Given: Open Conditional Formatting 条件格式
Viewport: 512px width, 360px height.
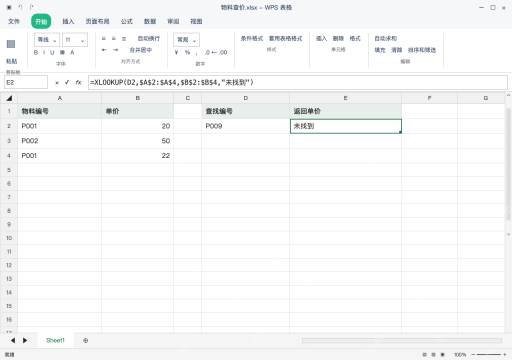Looking at the screenshot, I should pos(252,39).
